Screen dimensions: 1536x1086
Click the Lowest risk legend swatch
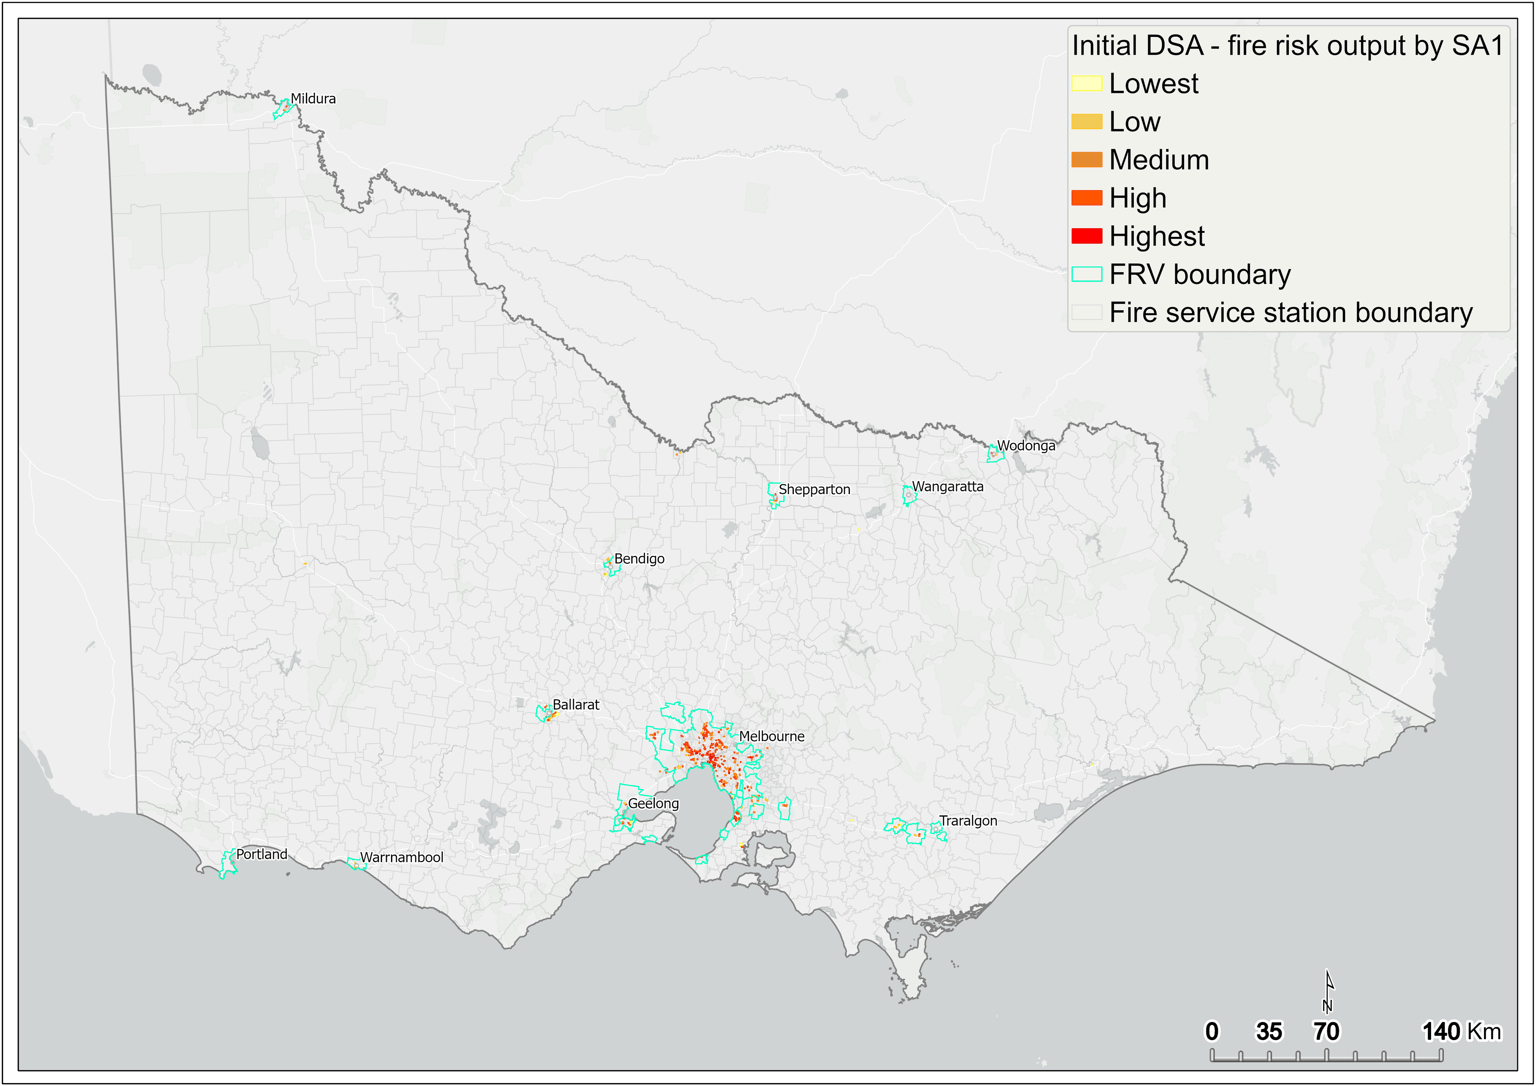[x=1089, y=85]
